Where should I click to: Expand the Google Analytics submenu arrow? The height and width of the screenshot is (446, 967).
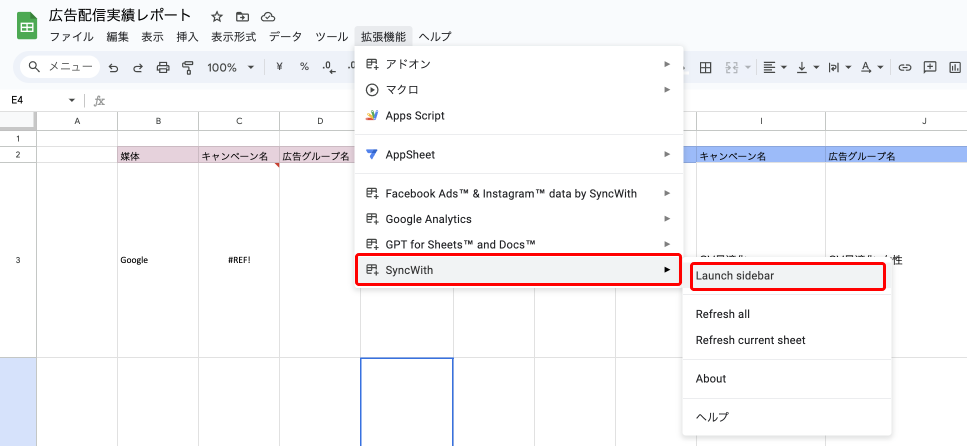[667, 218]
